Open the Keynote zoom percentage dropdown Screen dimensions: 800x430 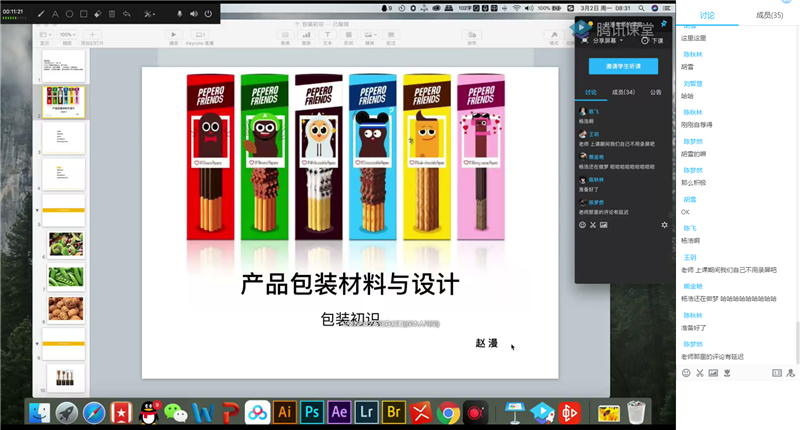[68, 34]
